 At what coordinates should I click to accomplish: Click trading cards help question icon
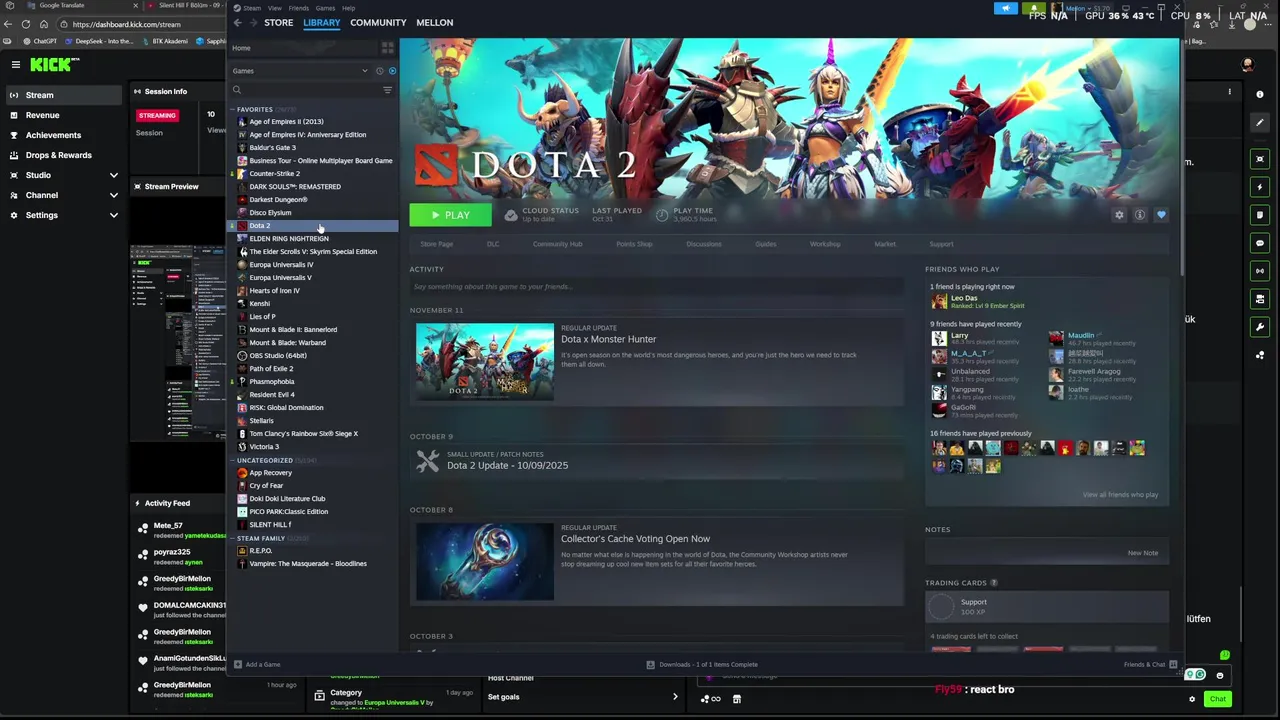tap(993, 583)
